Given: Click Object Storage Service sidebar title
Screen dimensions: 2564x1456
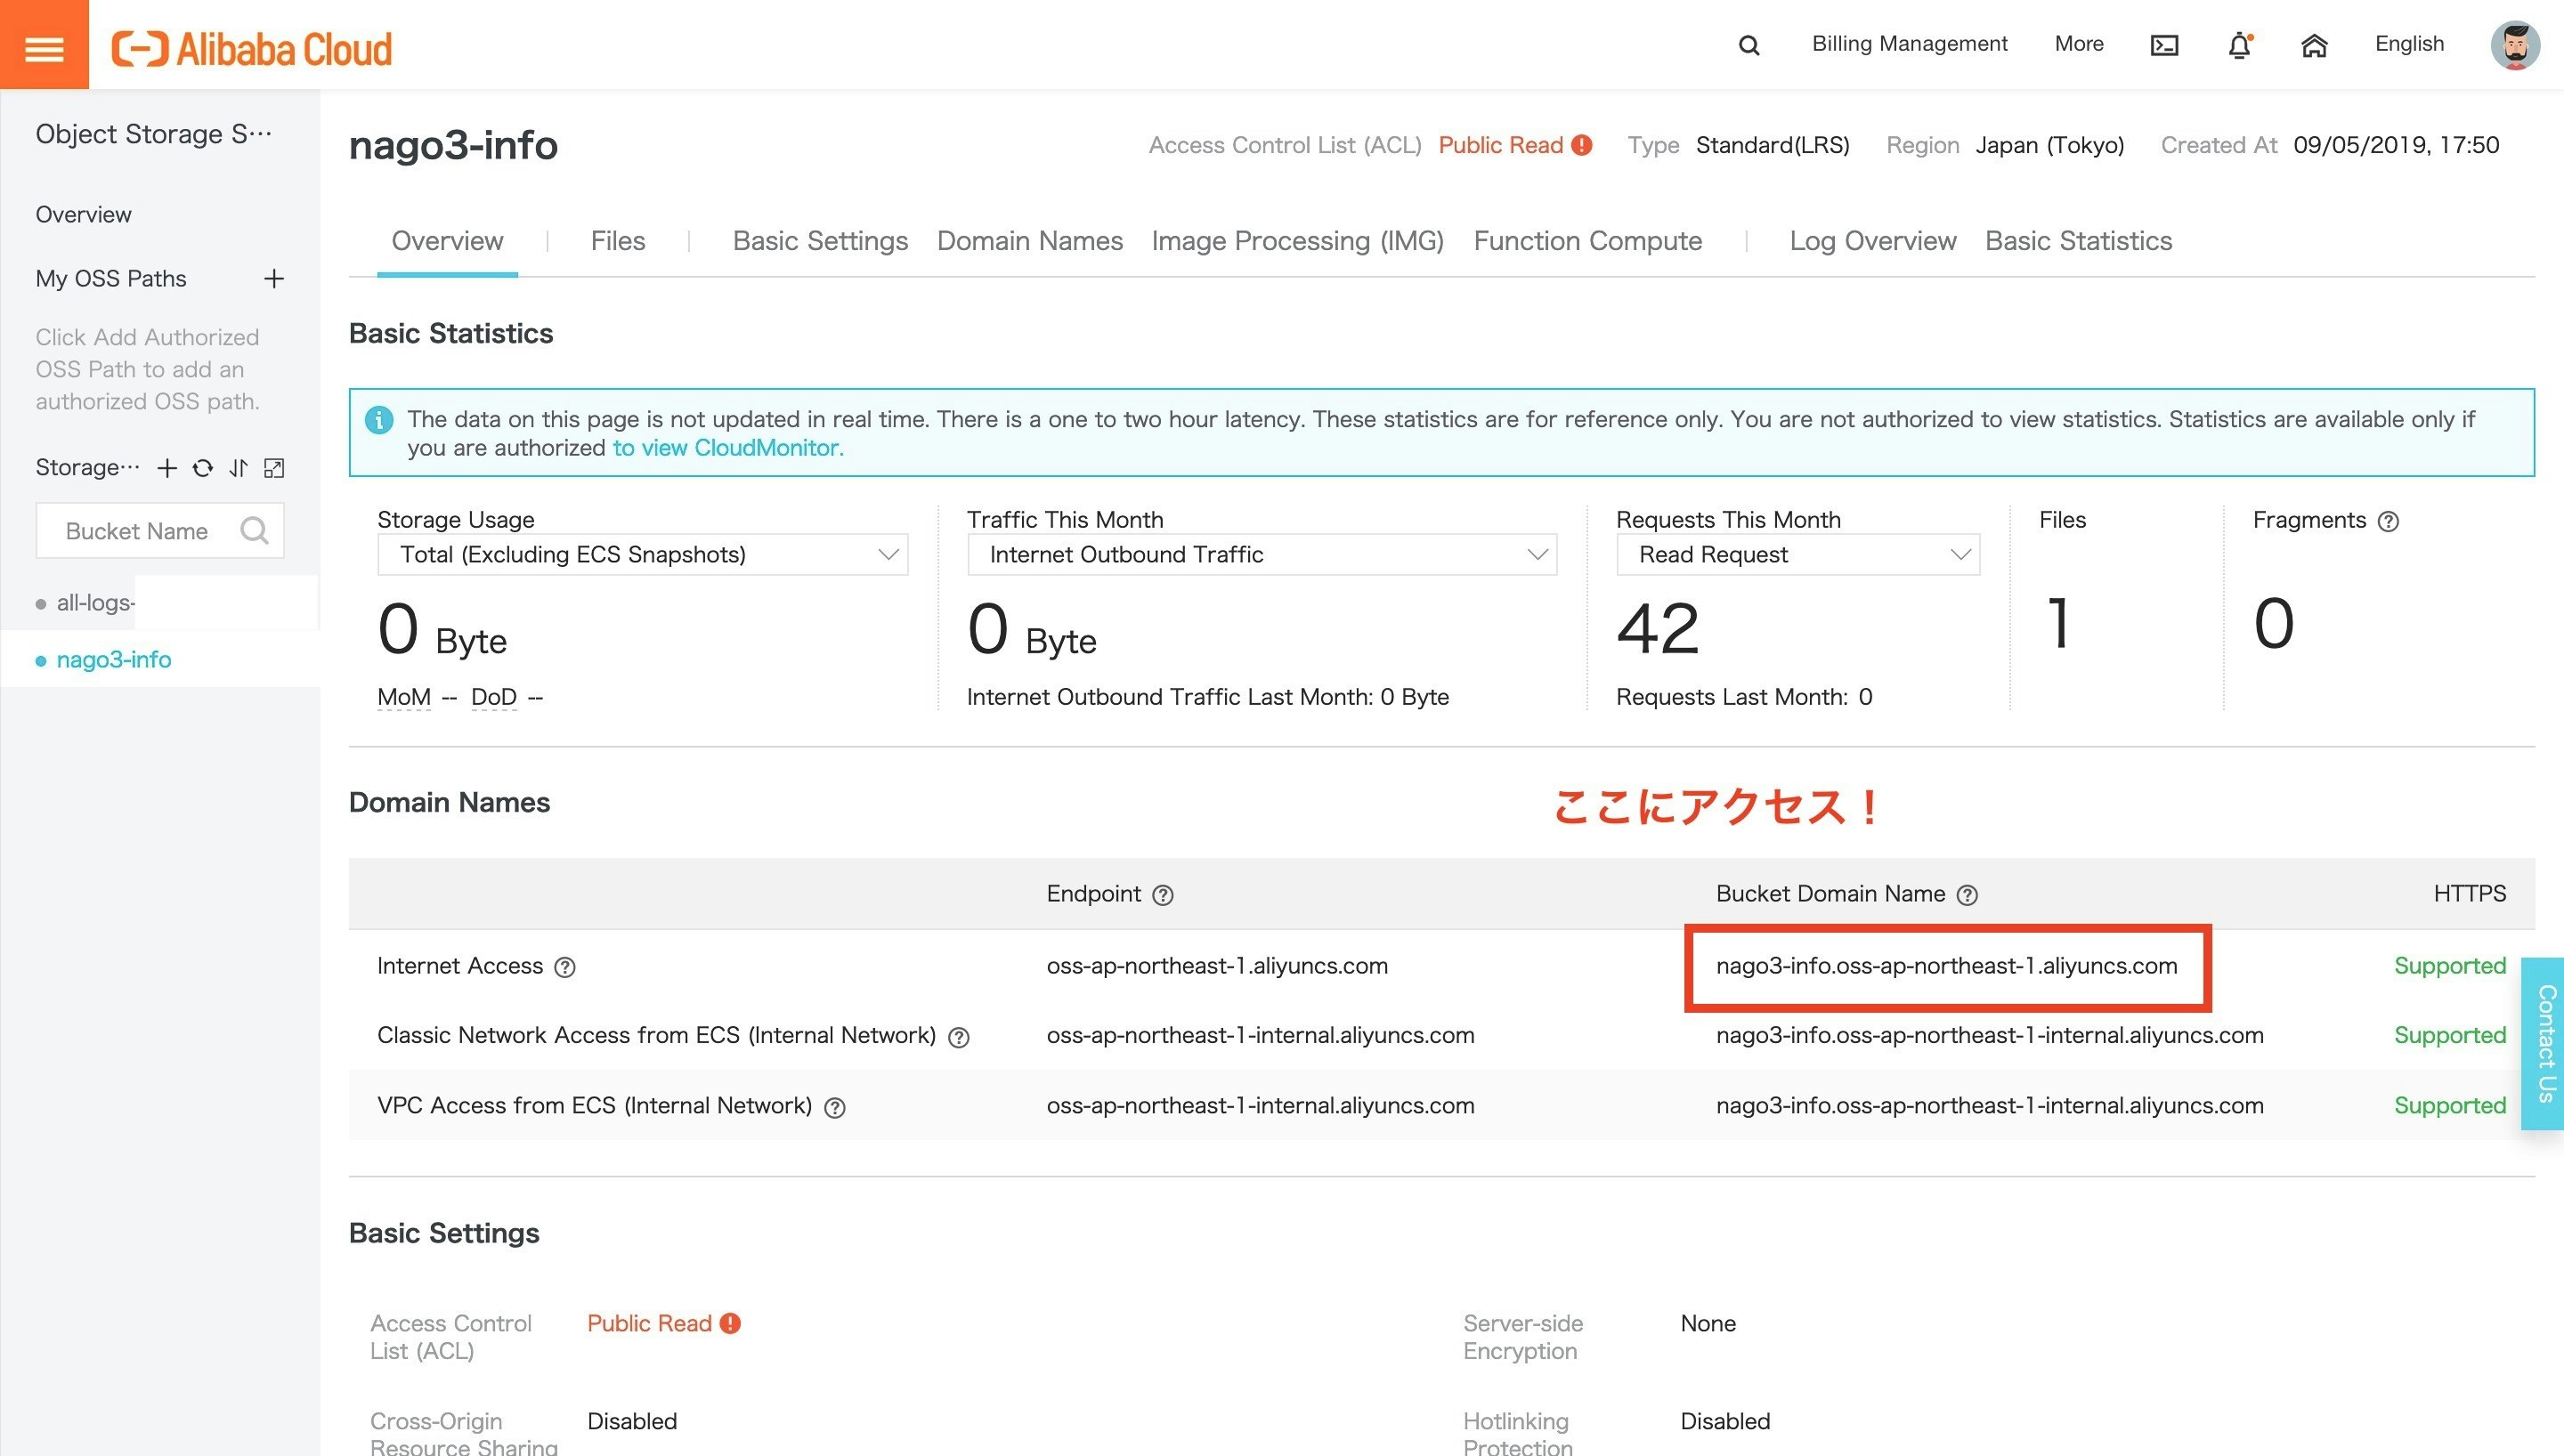Looking at the screenshot, I should [154, 134].
